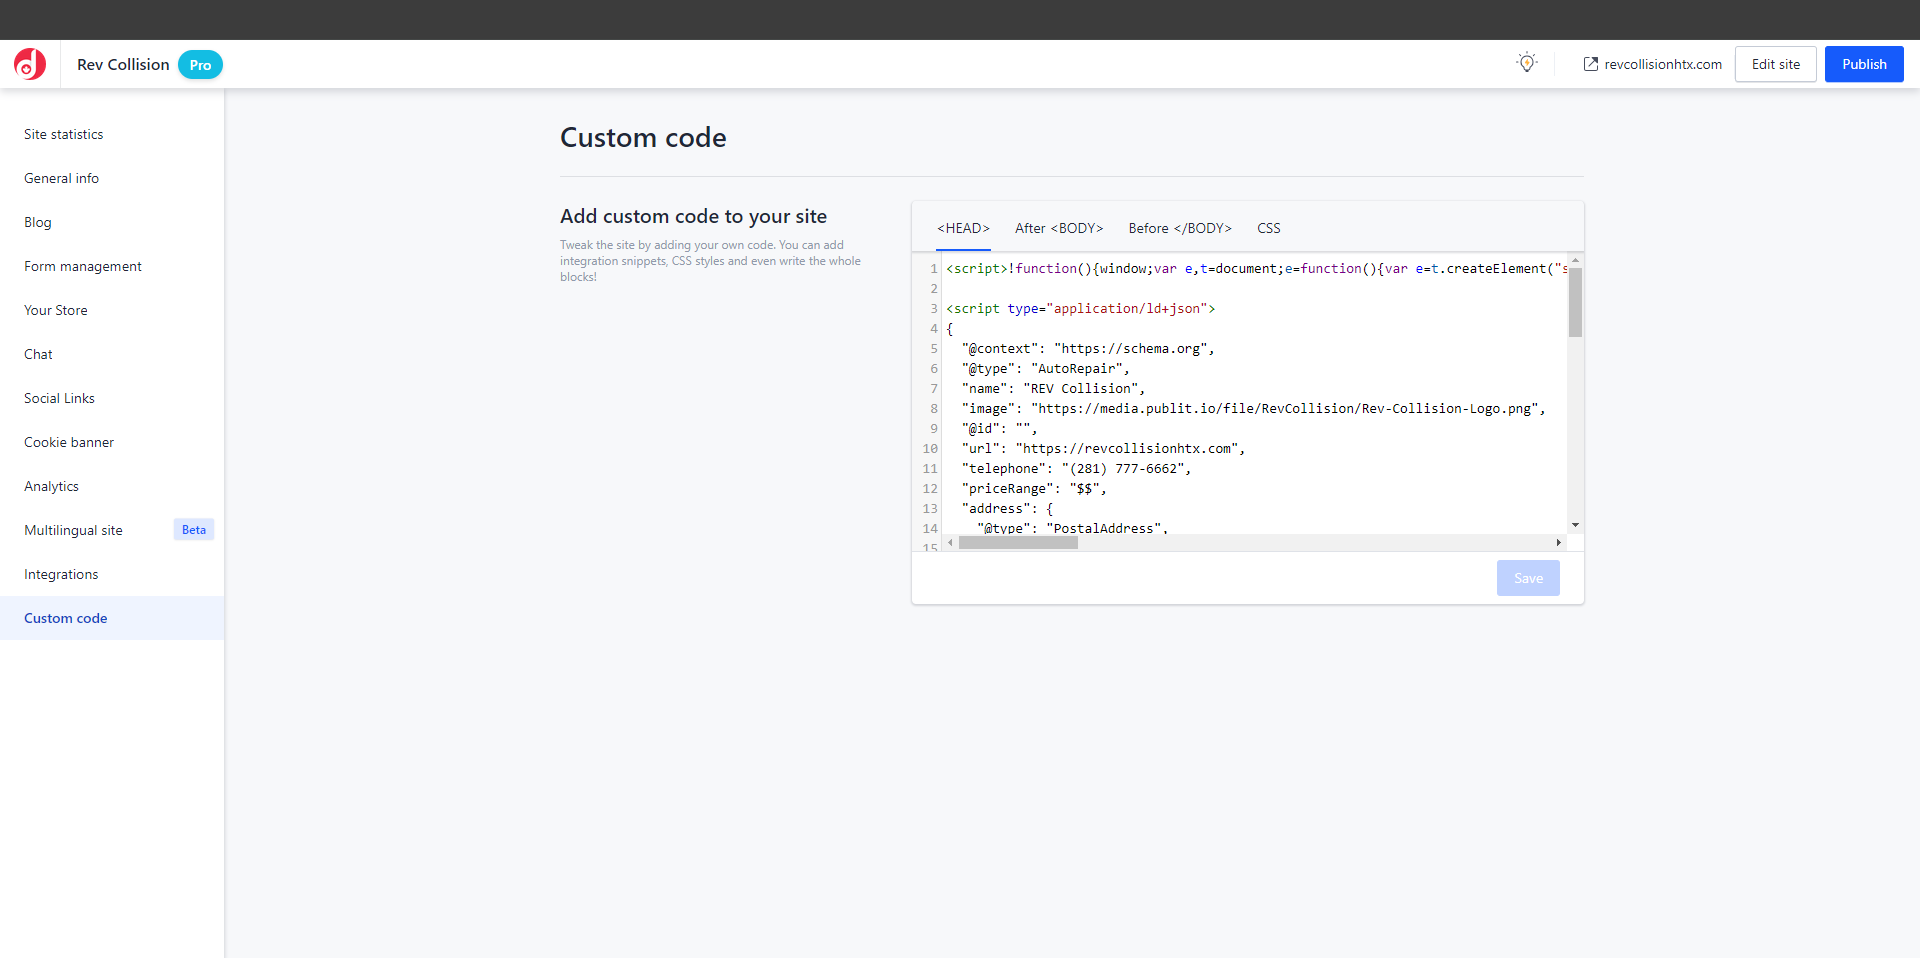
Task: Click the "@context" schema.org code line
Action: (1088, 349)
